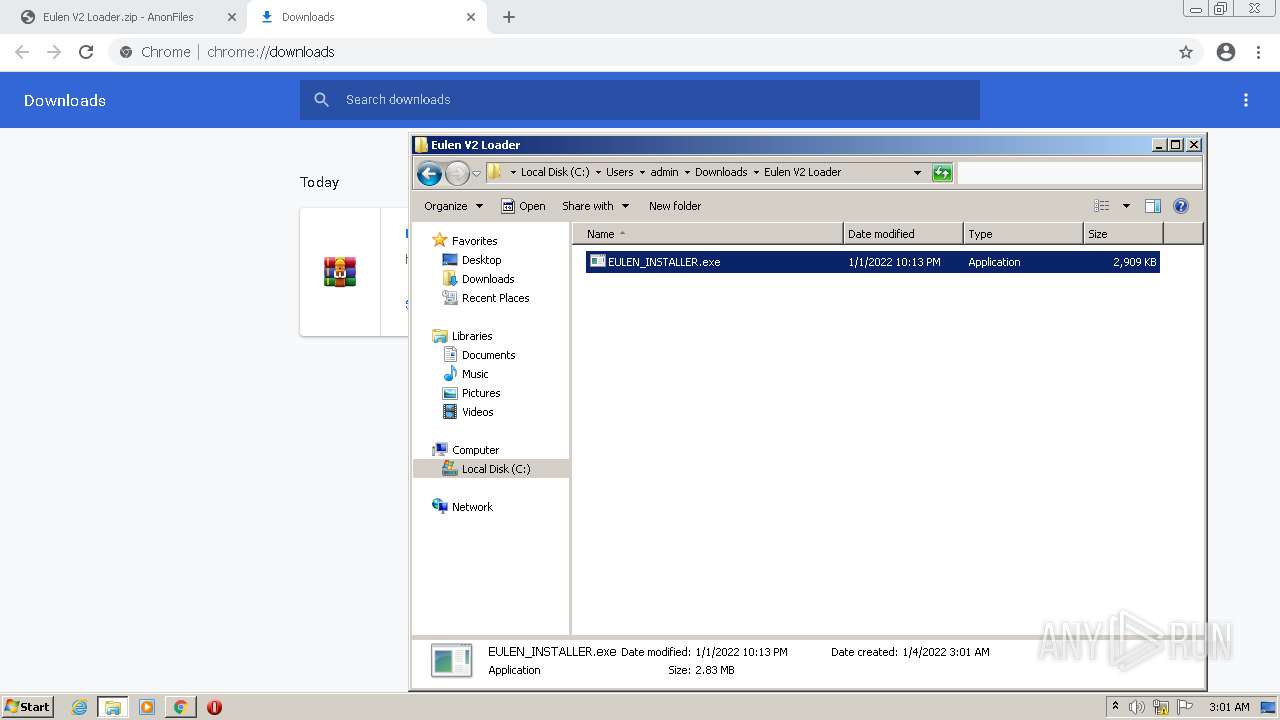Expand the address bar previous locations dropdown
This screenshot has width=1280, height=720.
(917, 172)
